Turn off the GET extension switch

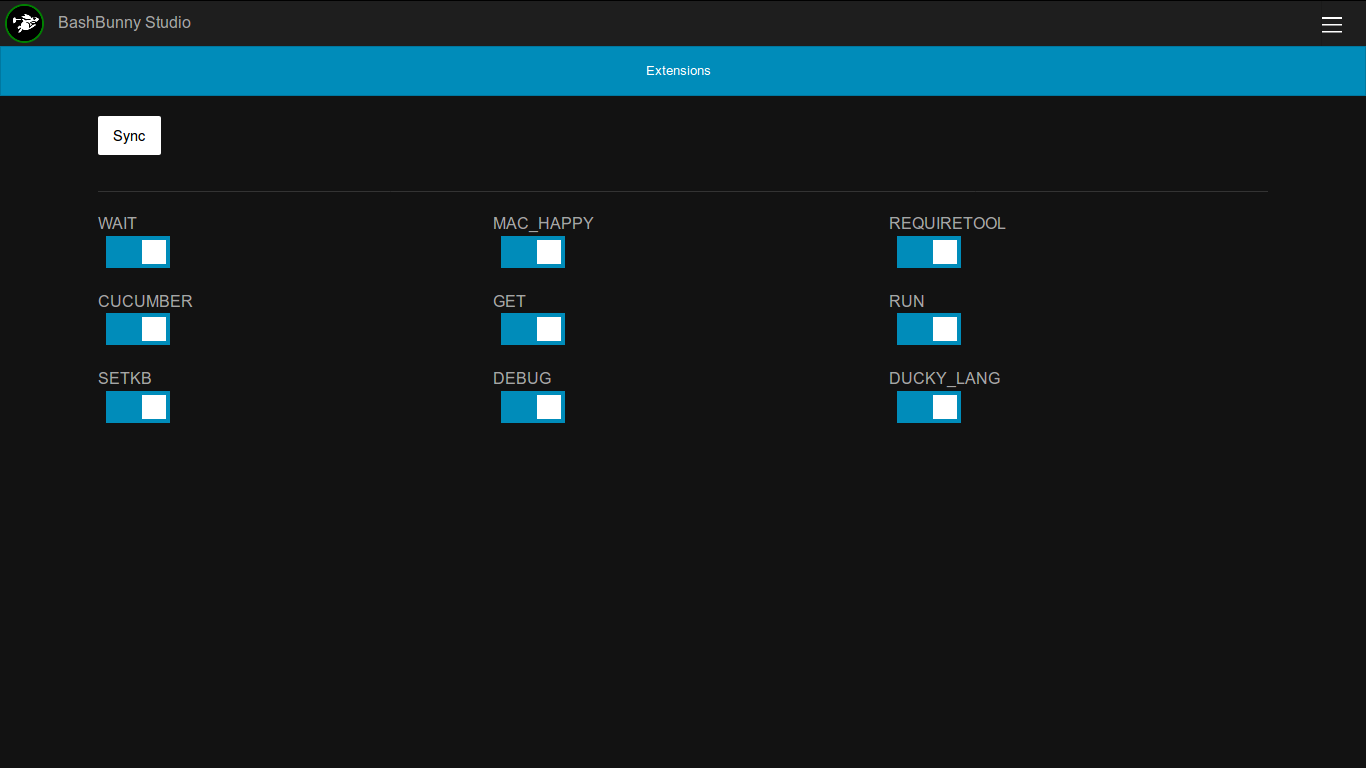pos(533,329)
